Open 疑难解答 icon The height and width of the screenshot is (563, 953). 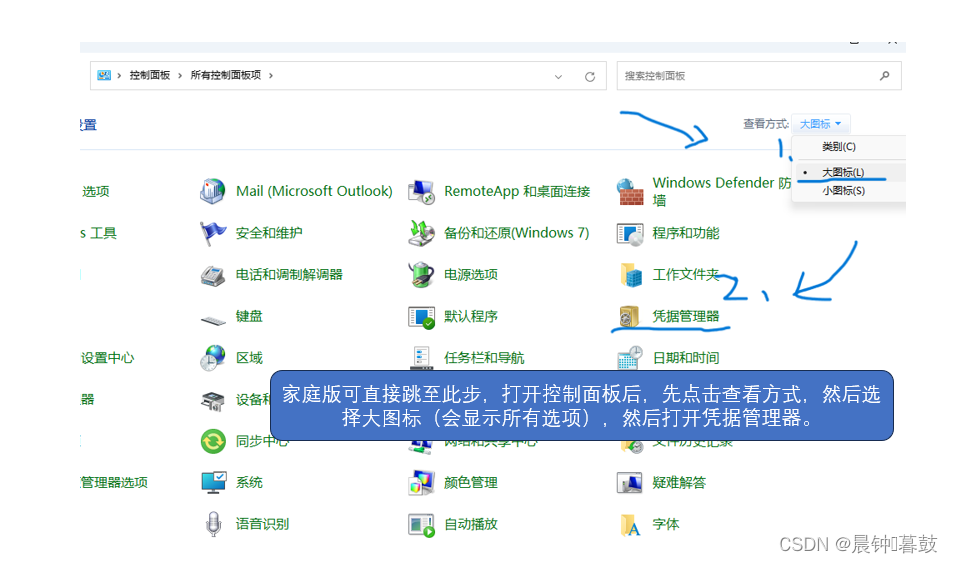630,483
